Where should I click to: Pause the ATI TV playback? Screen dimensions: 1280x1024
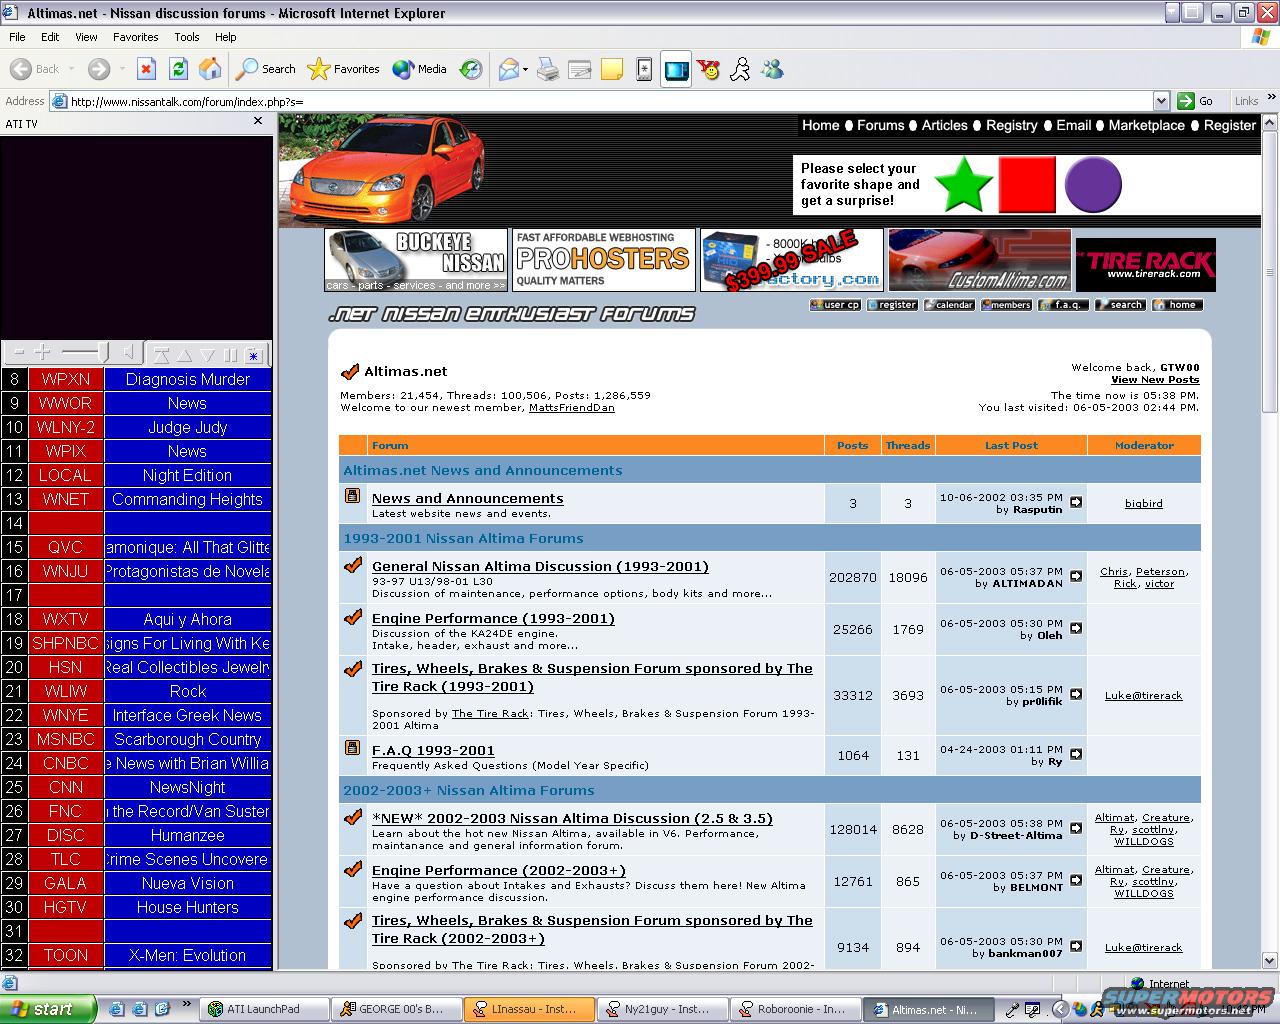(231, 355)
